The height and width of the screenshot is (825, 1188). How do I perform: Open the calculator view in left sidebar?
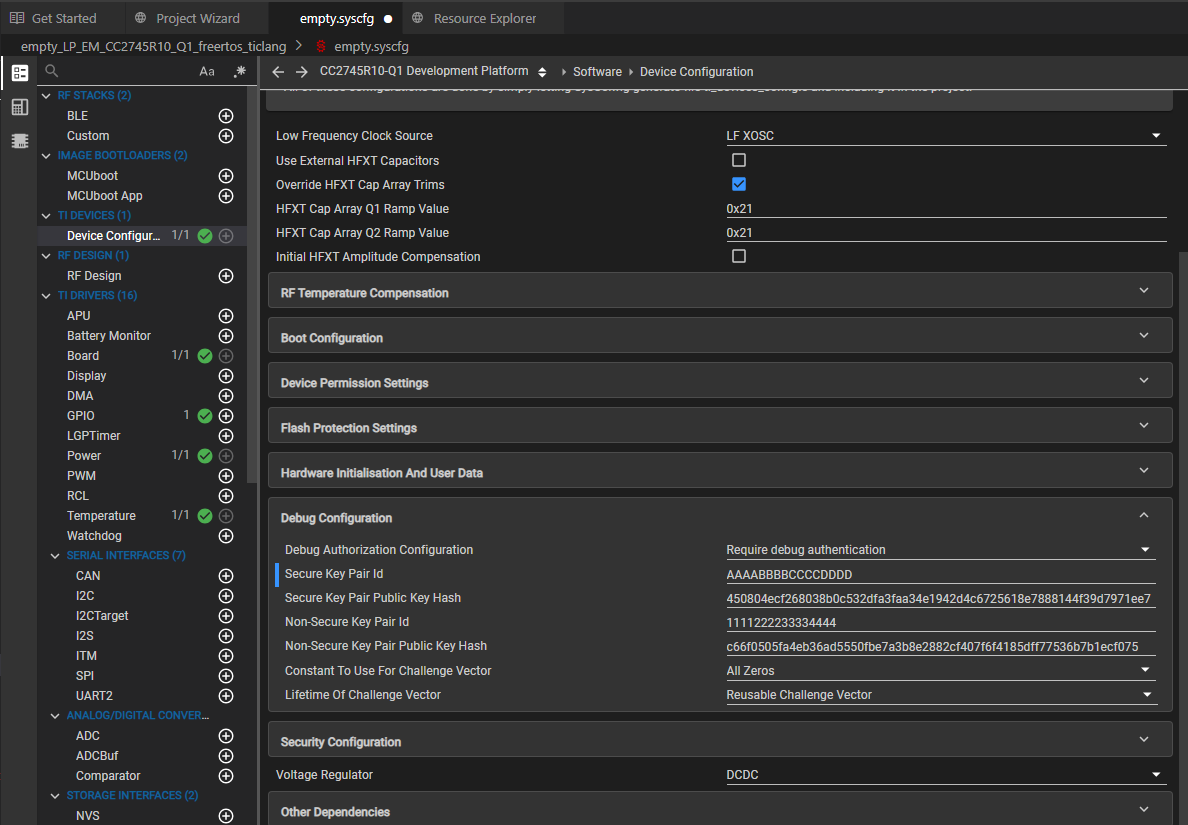point(19,107)
